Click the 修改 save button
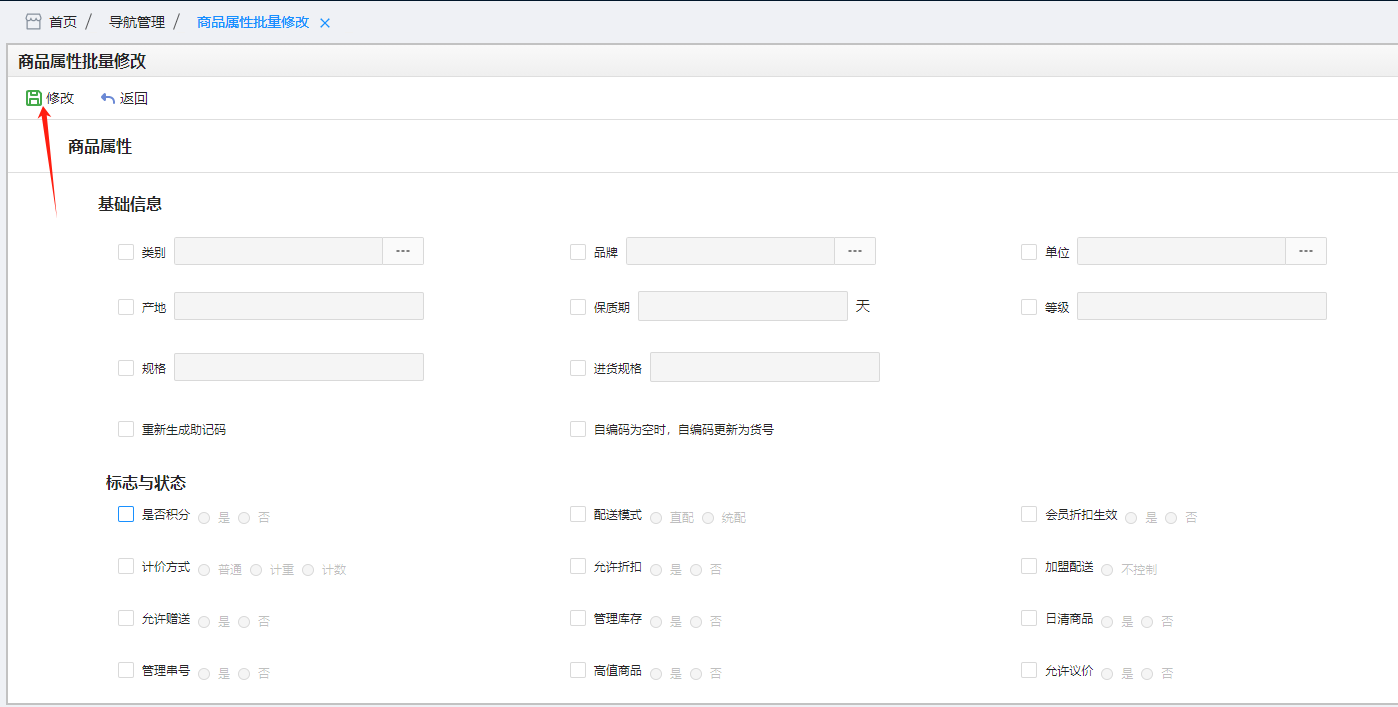This screenshot has height=707, width=1398. [50, 98]
